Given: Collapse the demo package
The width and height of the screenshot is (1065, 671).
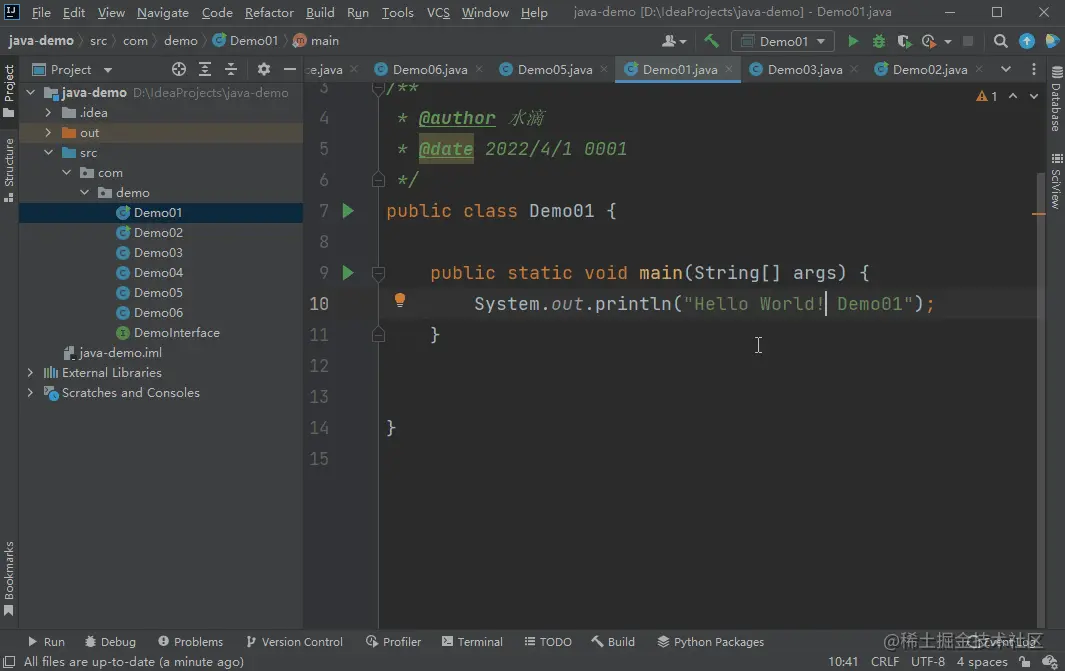Looking at the screenshot, I should [x=84, y=193].
